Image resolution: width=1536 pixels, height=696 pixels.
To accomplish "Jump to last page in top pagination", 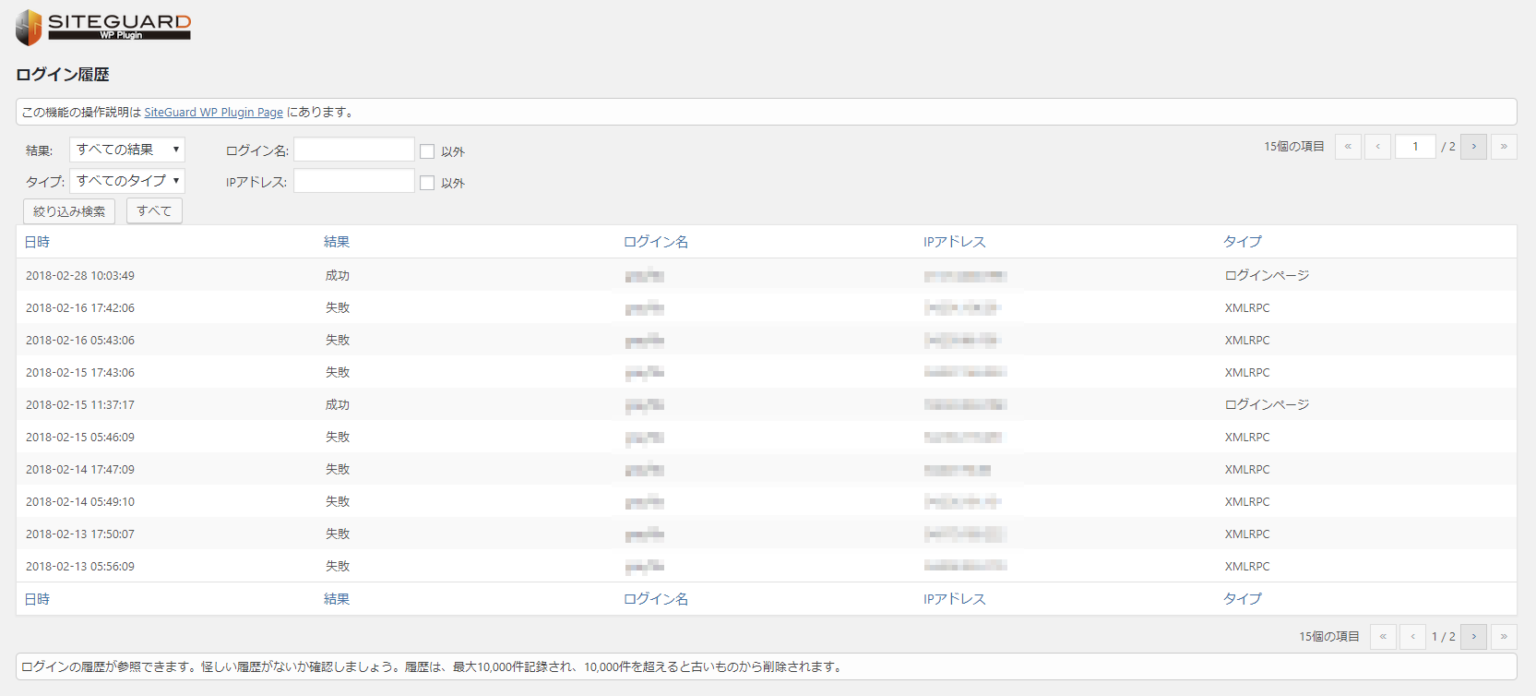I will (x=1504, y=147).
